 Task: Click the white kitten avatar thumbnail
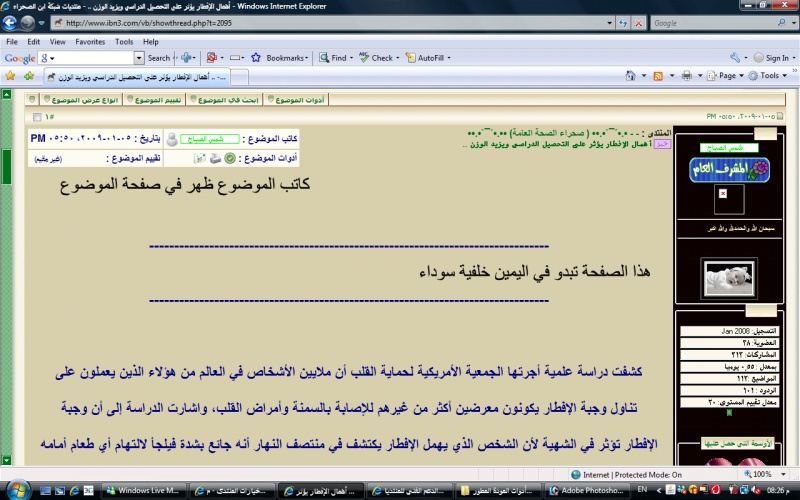pos(730,279)
